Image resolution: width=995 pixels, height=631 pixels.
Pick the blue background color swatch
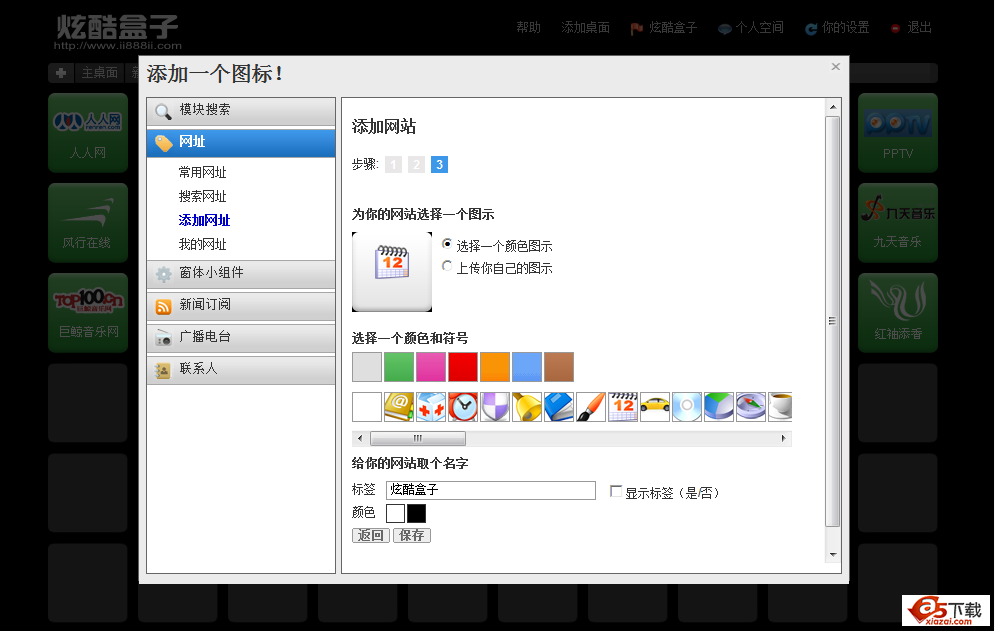pos(527,367)
